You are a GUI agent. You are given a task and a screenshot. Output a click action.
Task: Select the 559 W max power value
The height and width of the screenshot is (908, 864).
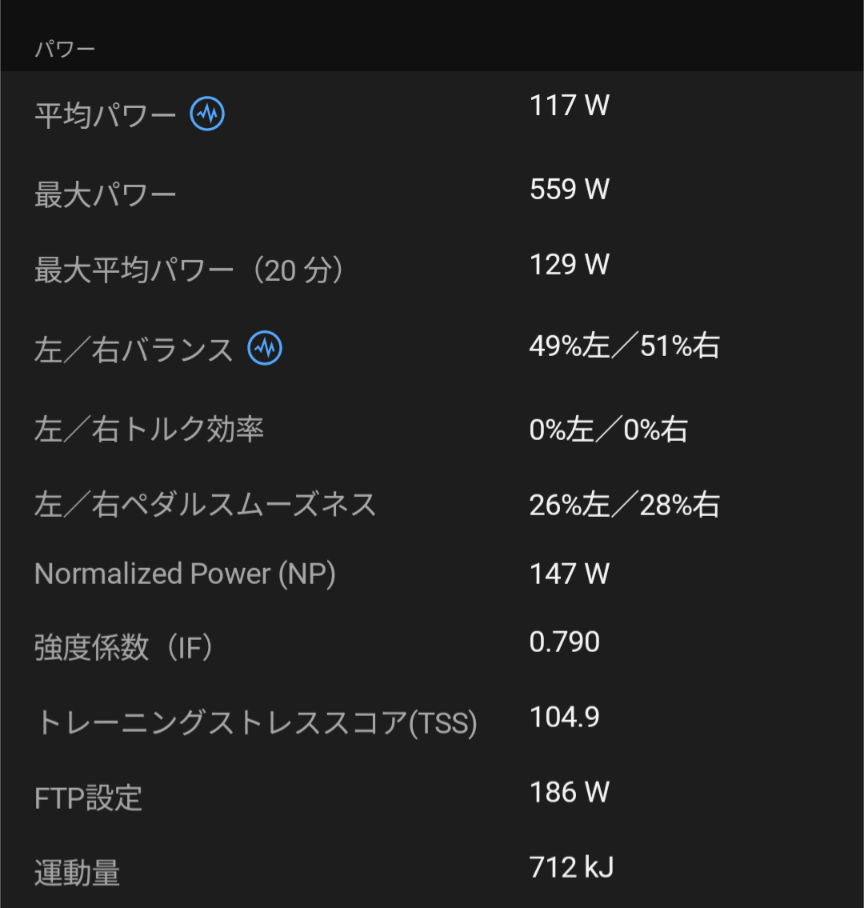pos(569,189)
